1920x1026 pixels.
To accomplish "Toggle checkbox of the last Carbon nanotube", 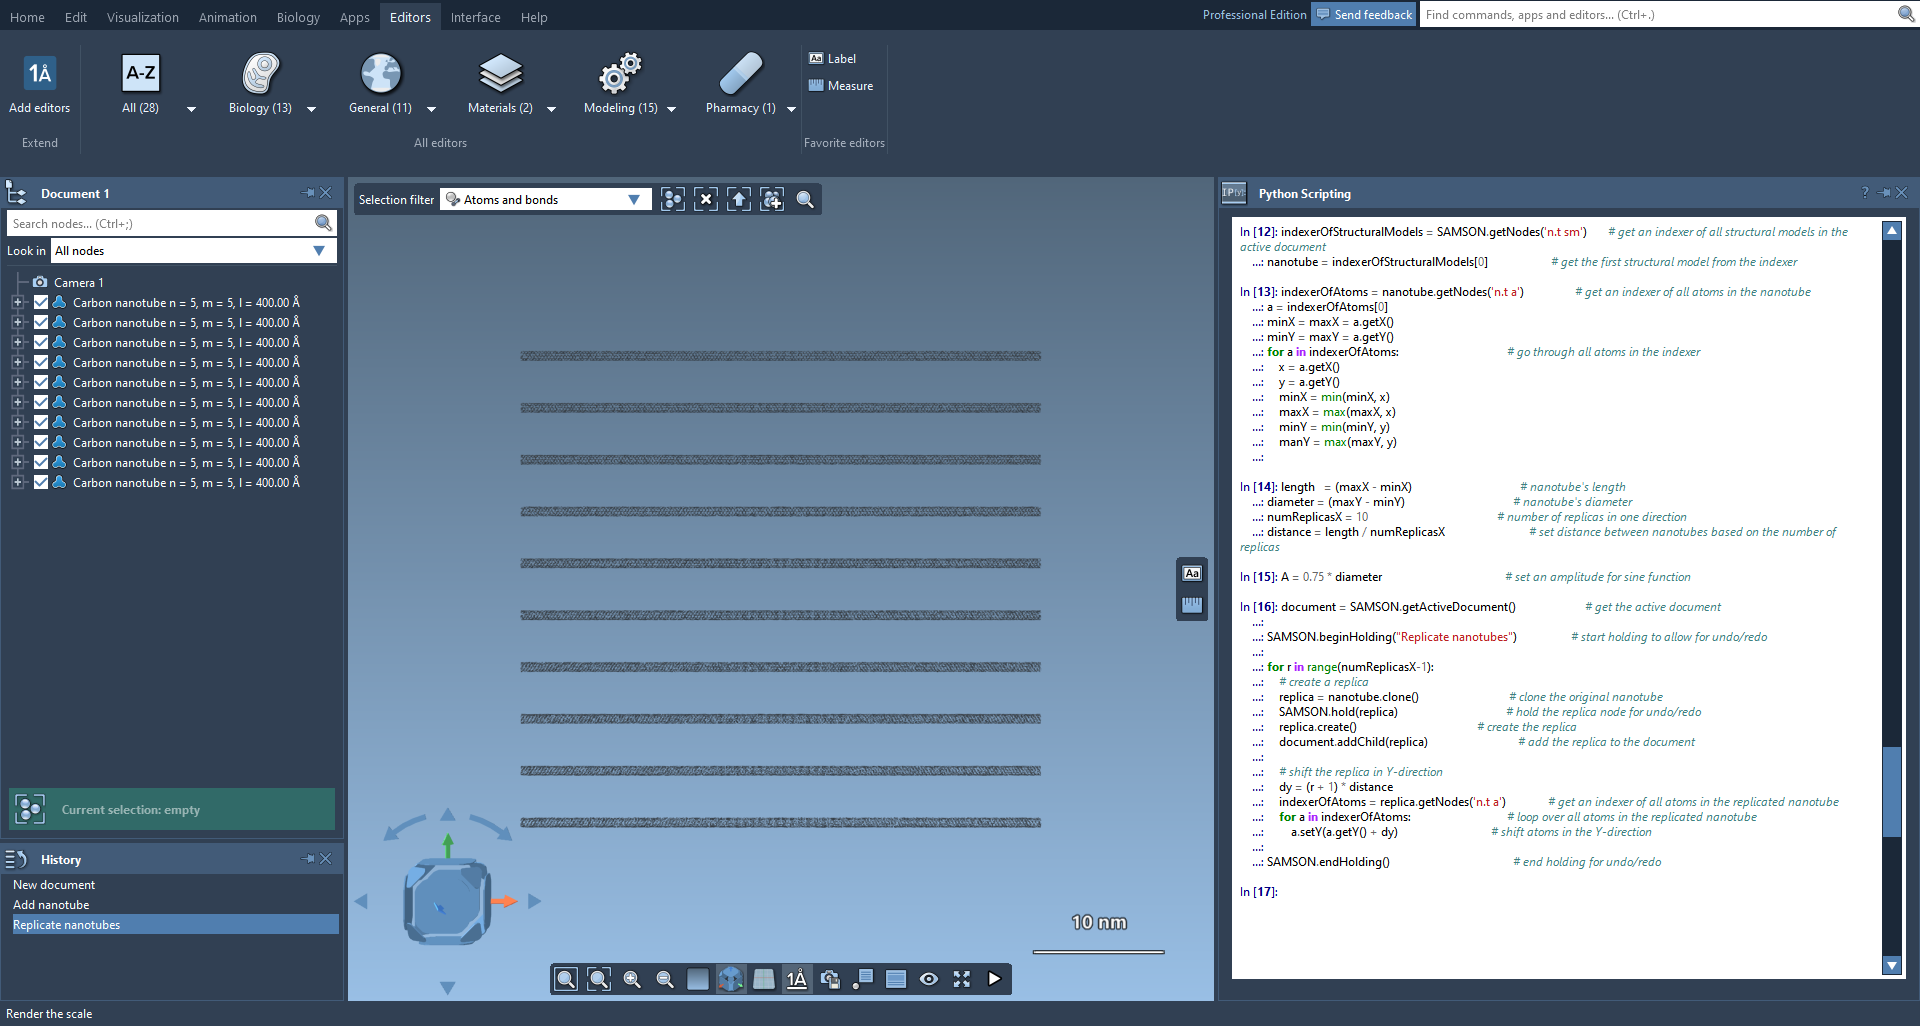I will tap(41, 482).
